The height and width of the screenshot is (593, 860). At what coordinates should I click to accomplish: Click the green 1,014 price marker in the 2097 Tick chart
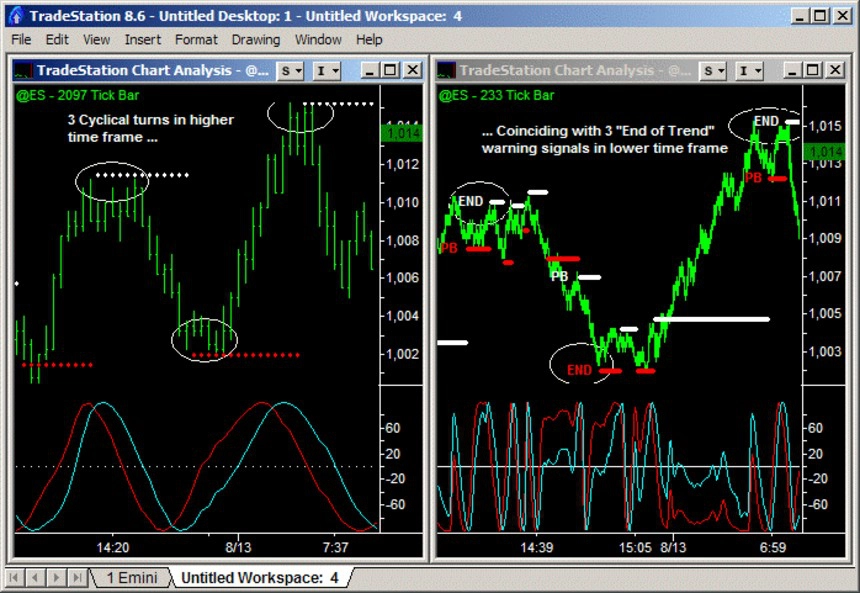[x=402, y=133]
